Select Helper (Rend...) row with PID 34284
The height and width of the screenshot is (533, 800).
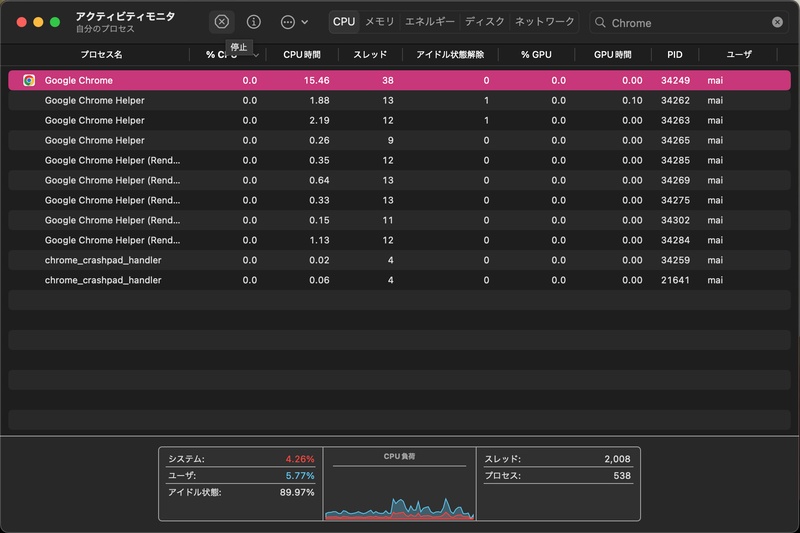pyautogui.click(x=399, y=240)
